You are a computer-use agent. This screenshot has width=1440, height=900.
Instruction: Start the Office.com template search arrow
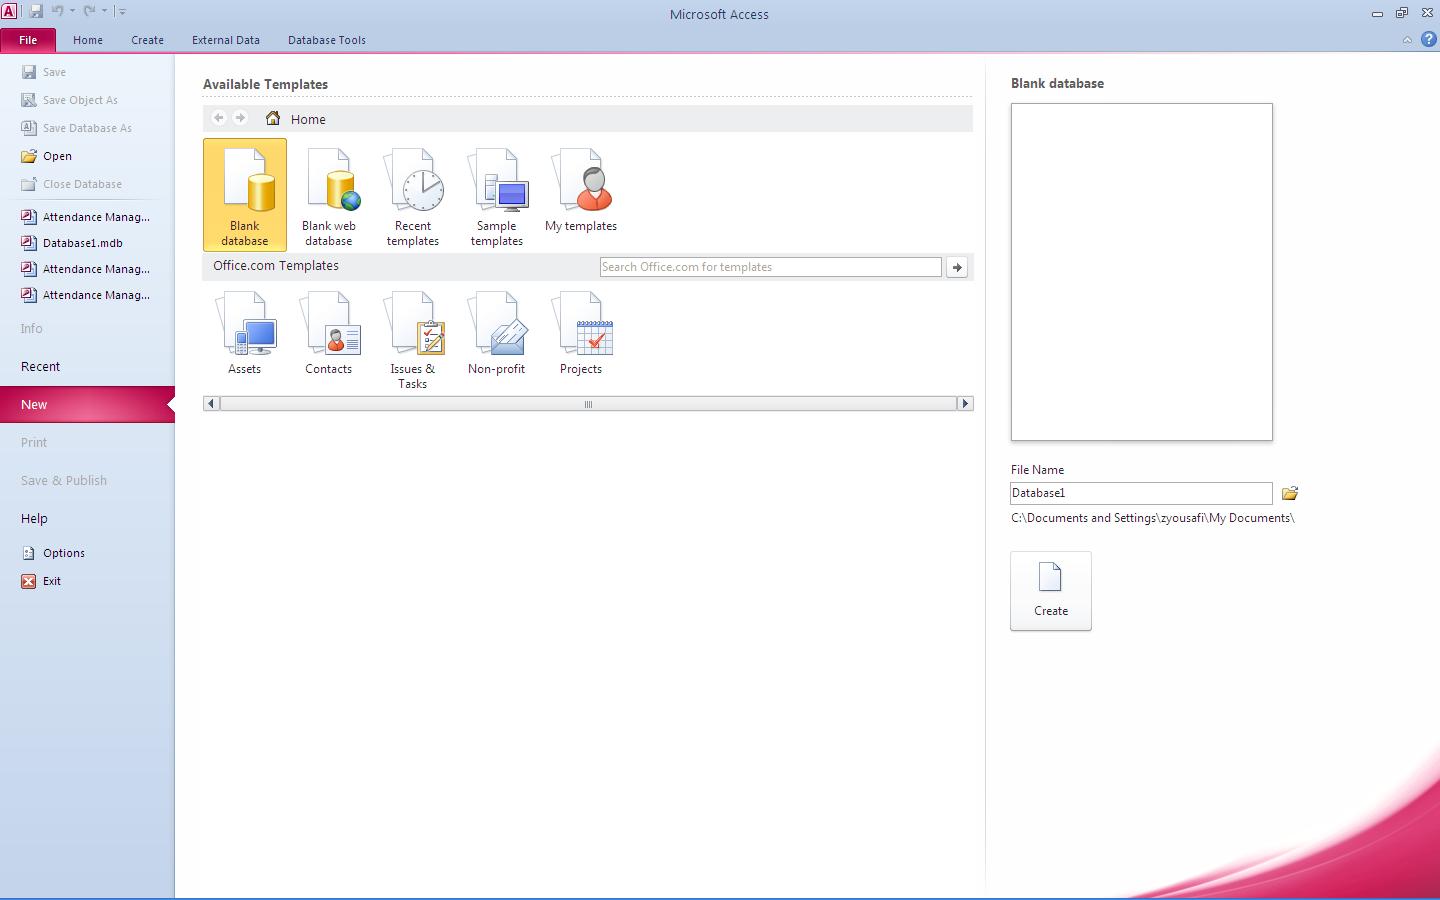click(x=957, y=267)
